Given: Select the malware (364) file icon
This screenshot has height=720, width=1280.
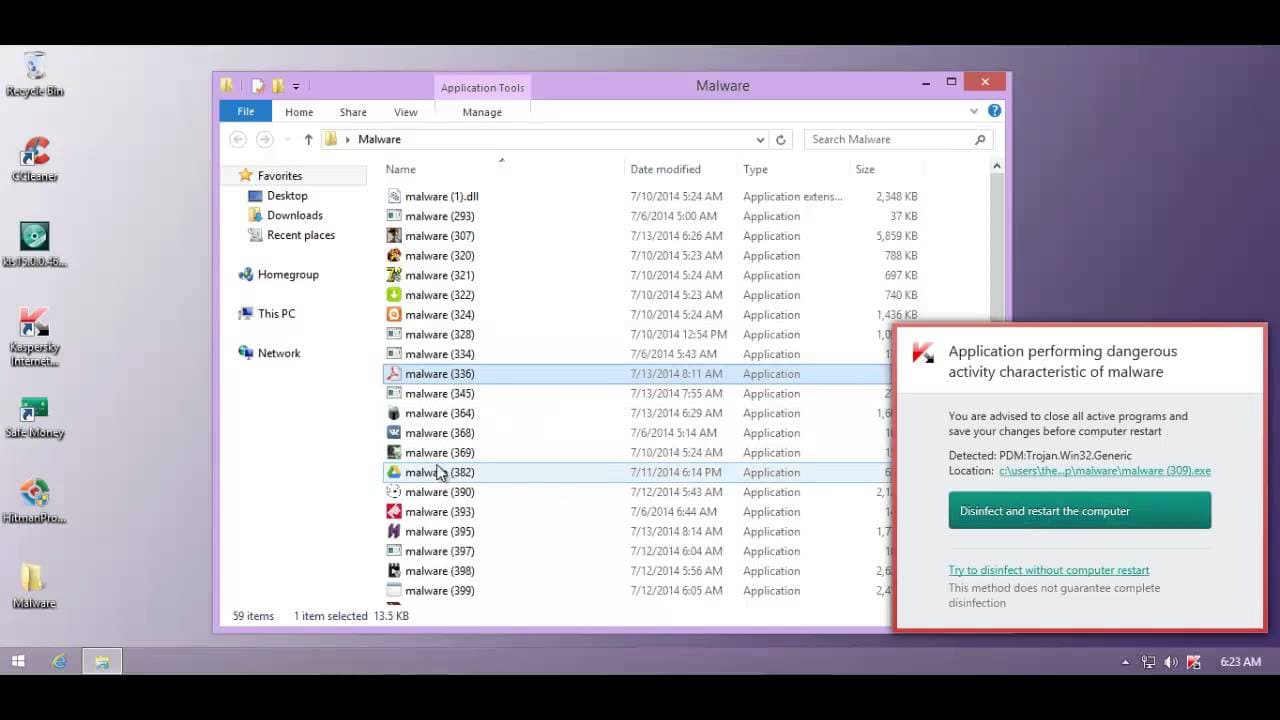Looking at the screenshot, I should coord(394,413).
